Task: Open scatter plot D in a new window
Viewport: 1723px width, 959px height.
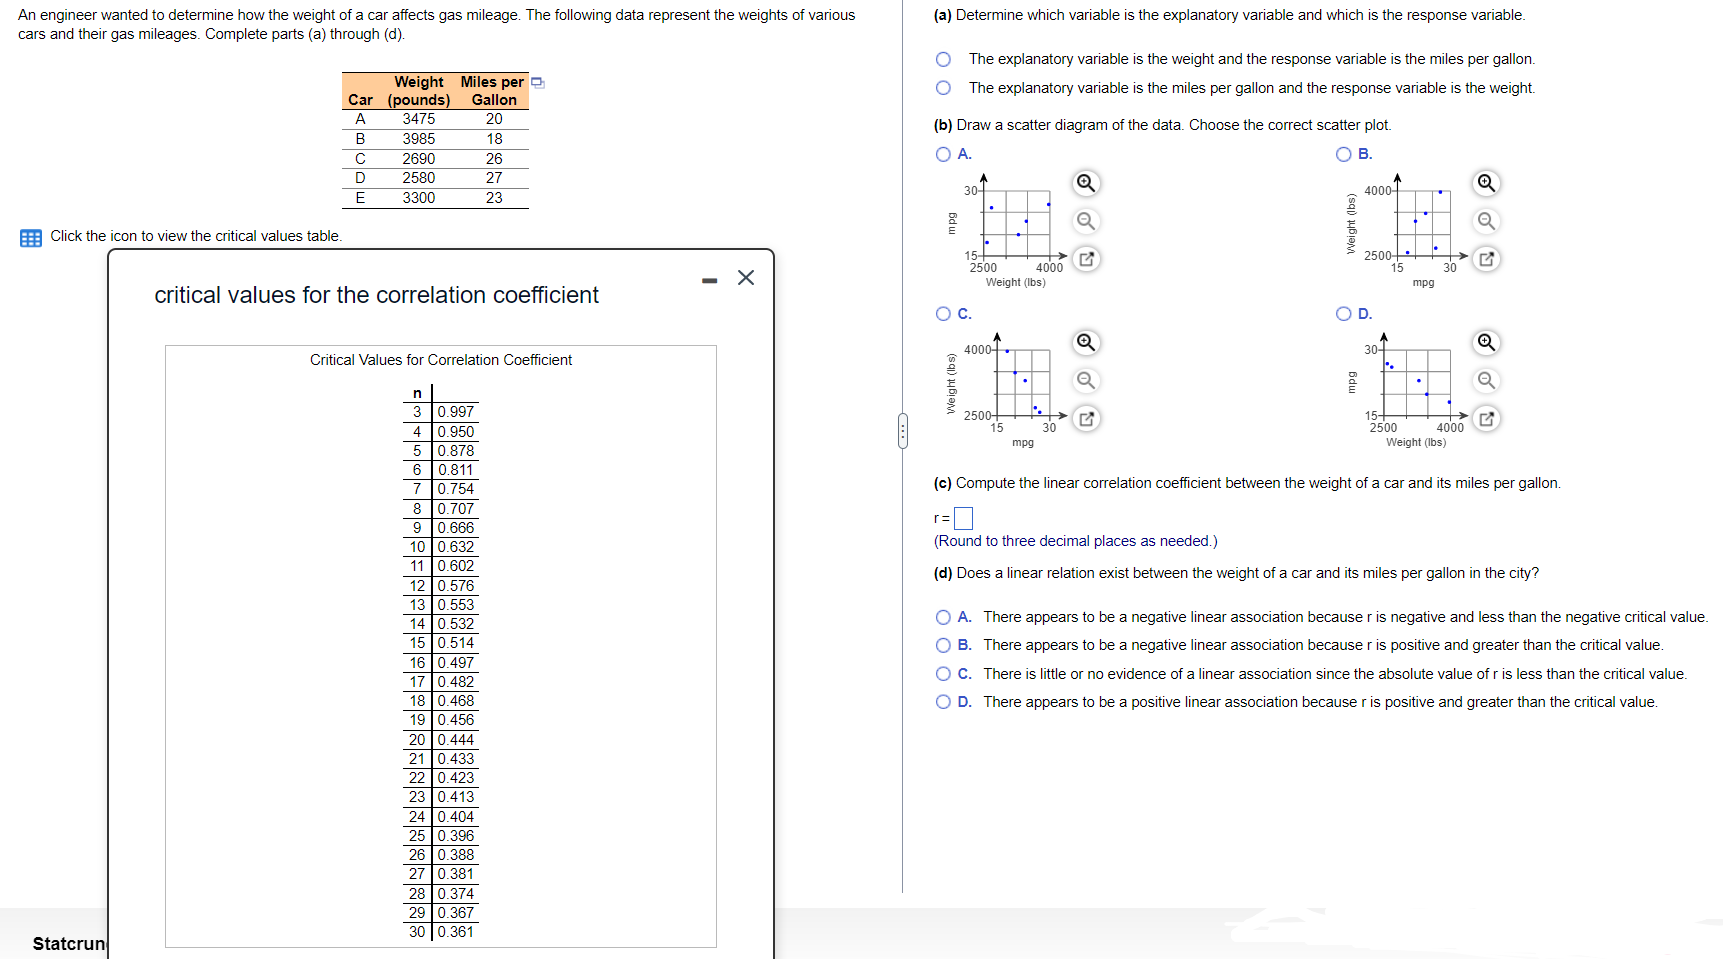Action: pos(1486,418)
